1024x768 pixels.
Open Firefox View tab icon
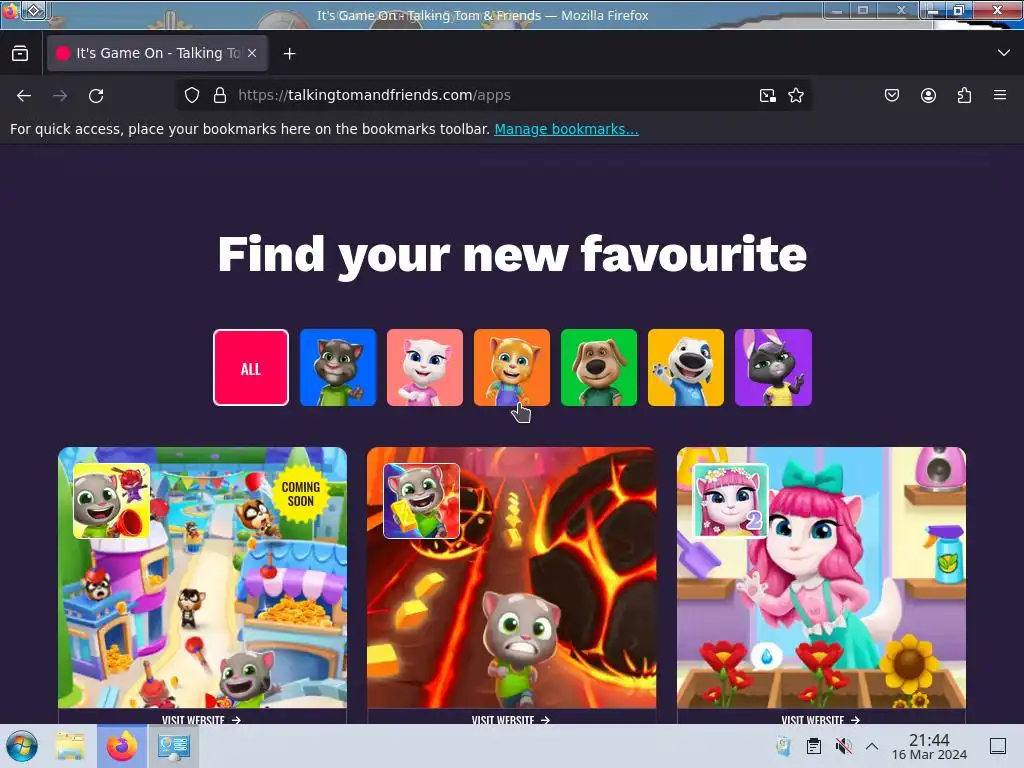[20, 54]
